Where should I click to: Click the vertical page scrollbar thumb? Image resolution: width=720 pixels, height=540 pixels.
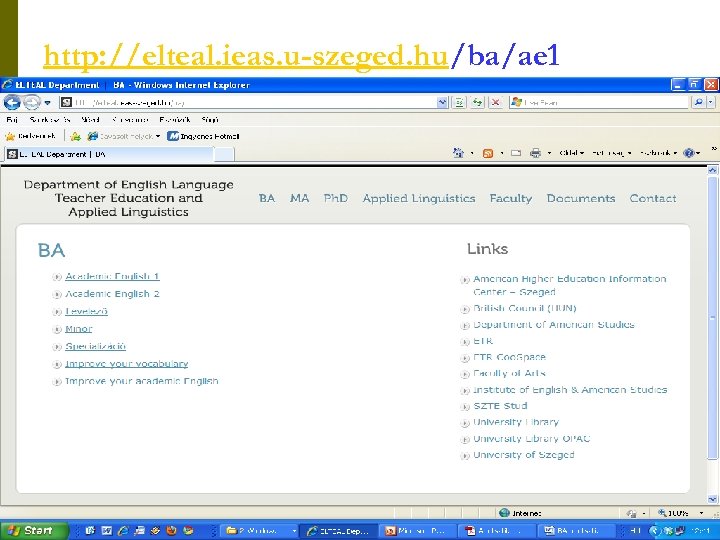coord(712,317)
